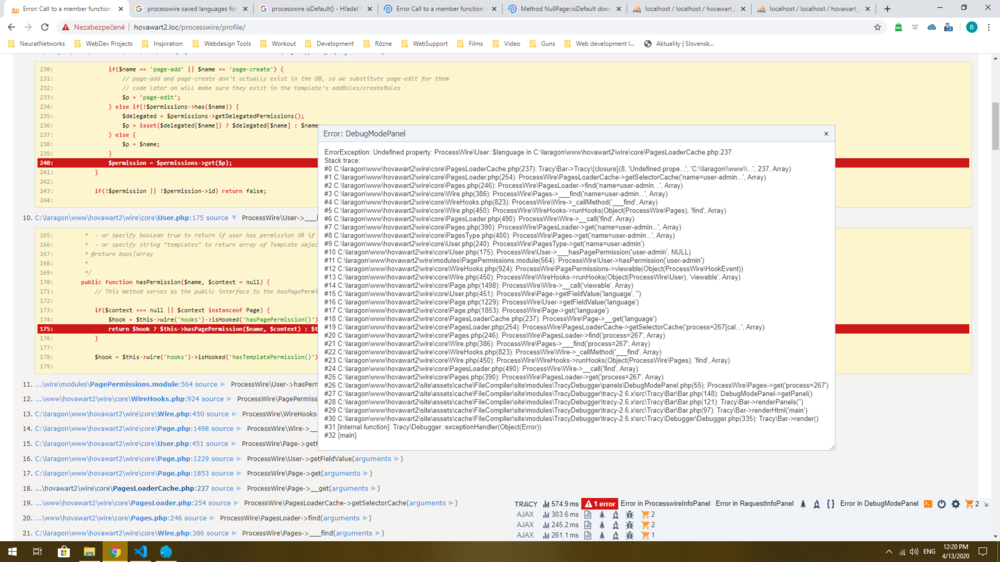
Task: Click the curly braces icon in Tracy bar
Action: pyautogui.click(x=831, y=504)
